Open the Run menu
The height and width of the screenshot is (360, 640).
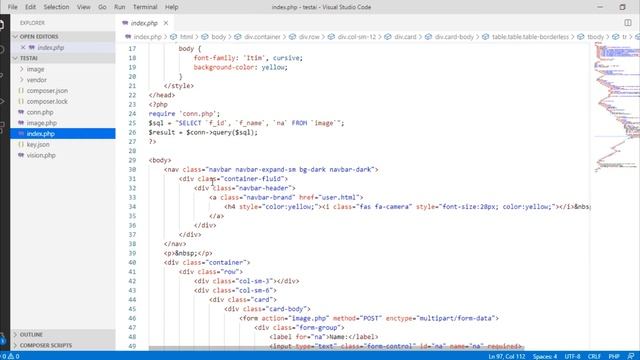pyautogui.click(x=120, y=7)
